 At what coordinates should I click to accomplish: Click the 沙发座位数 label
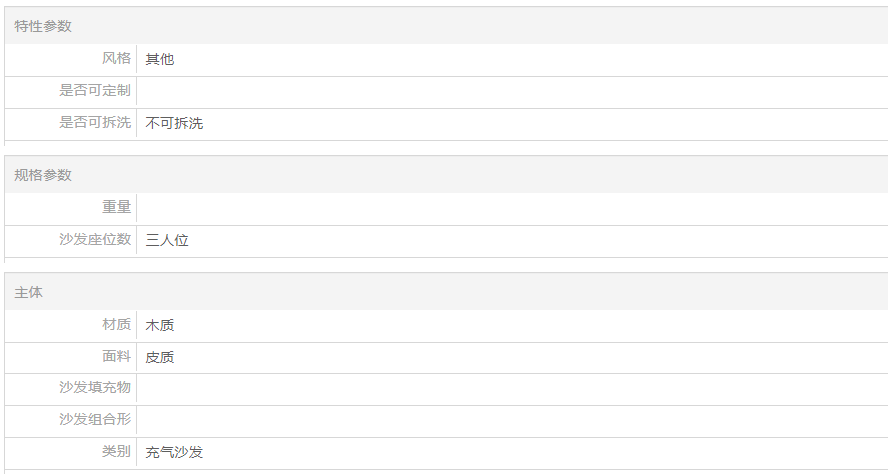(x=95, y=240)
